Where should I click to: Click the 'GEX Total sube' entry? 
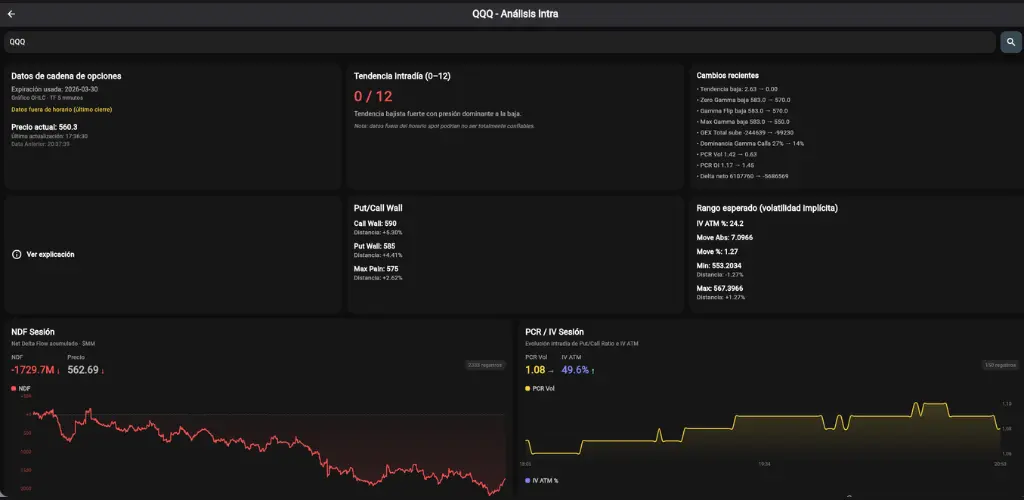745,133
